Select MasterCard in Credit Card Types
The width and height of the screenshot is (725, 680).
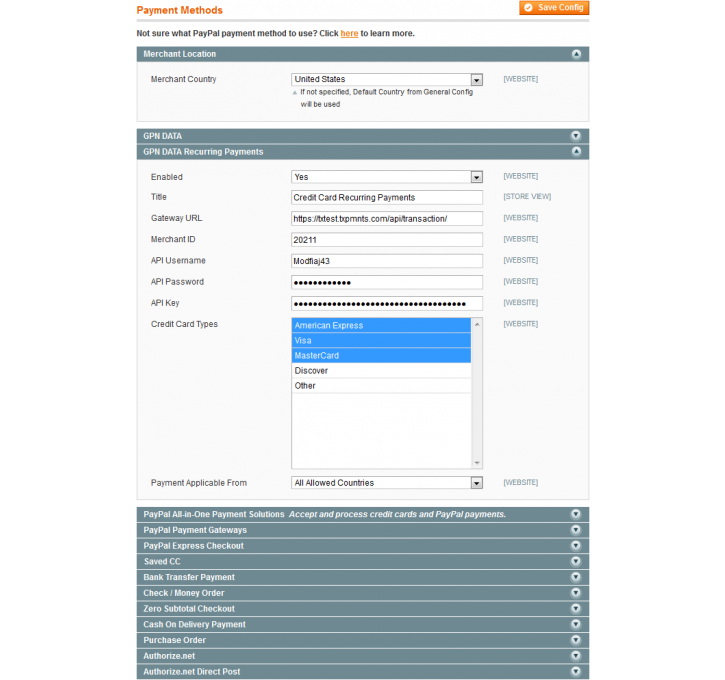[x=381, y=355]
